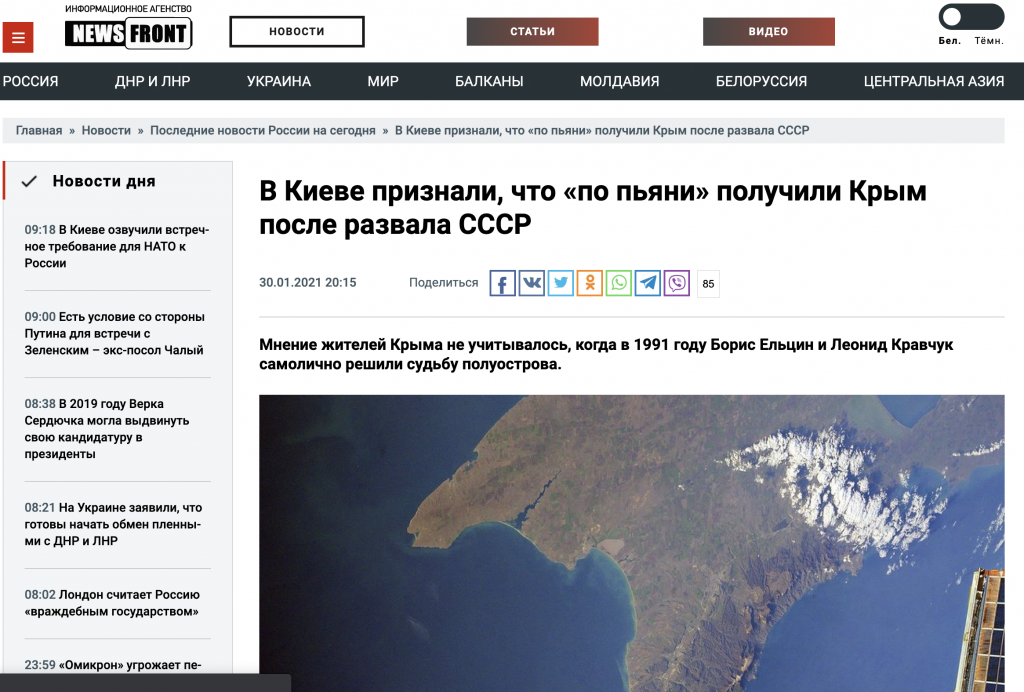The width and height of the screenshot is (1024, 692).
Task: Open 23:59 news about Омикрон
Action: pyautogui.click(x=112, y=665)
